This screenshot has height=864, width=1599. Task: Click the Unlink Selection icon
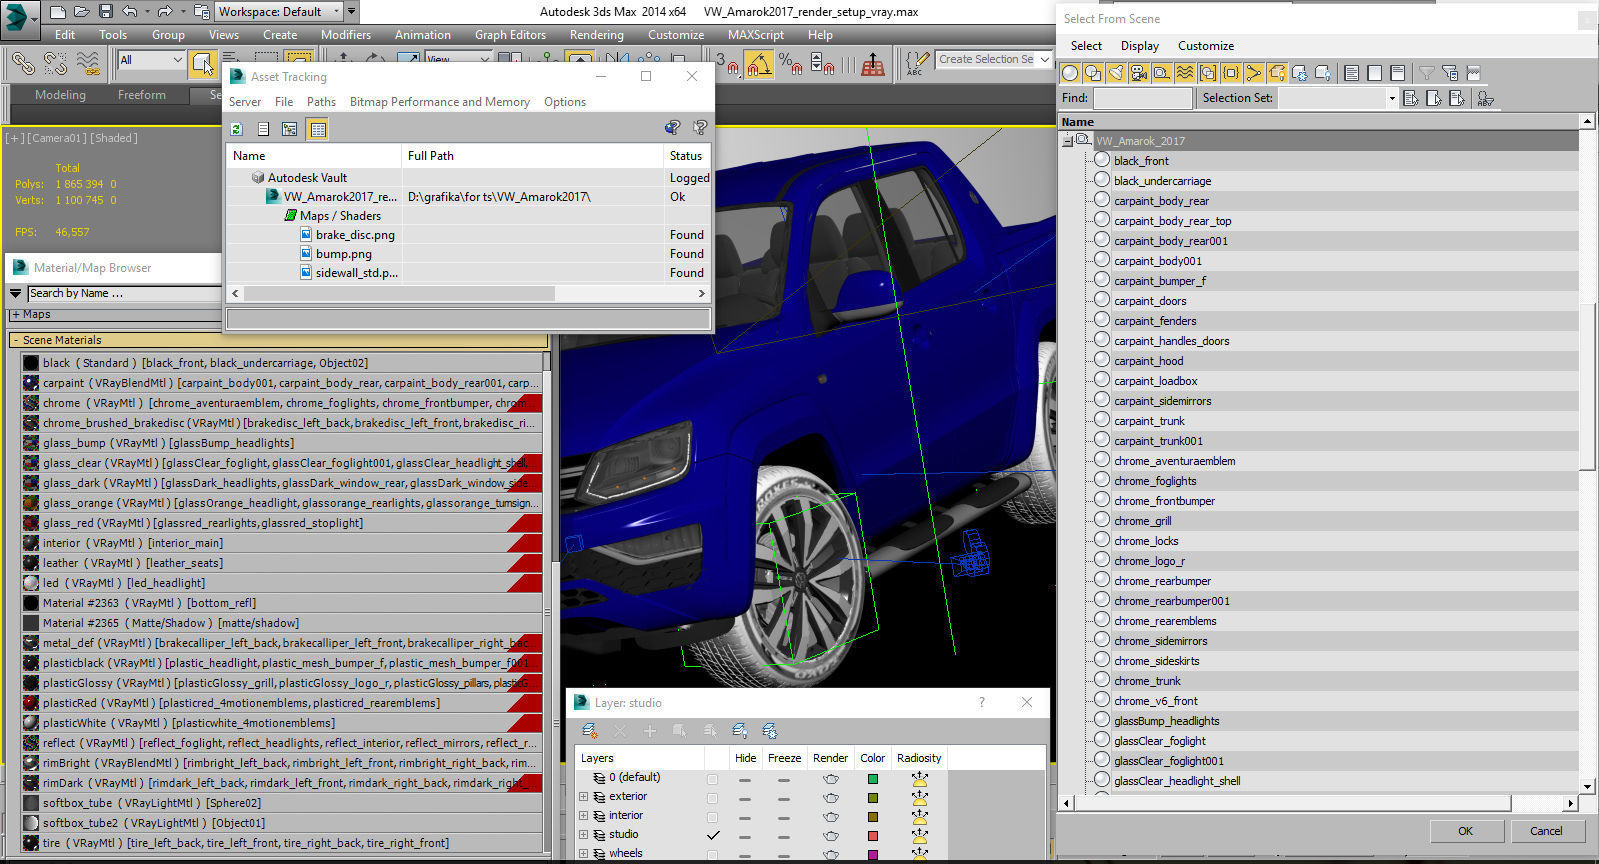pos(55,63)
